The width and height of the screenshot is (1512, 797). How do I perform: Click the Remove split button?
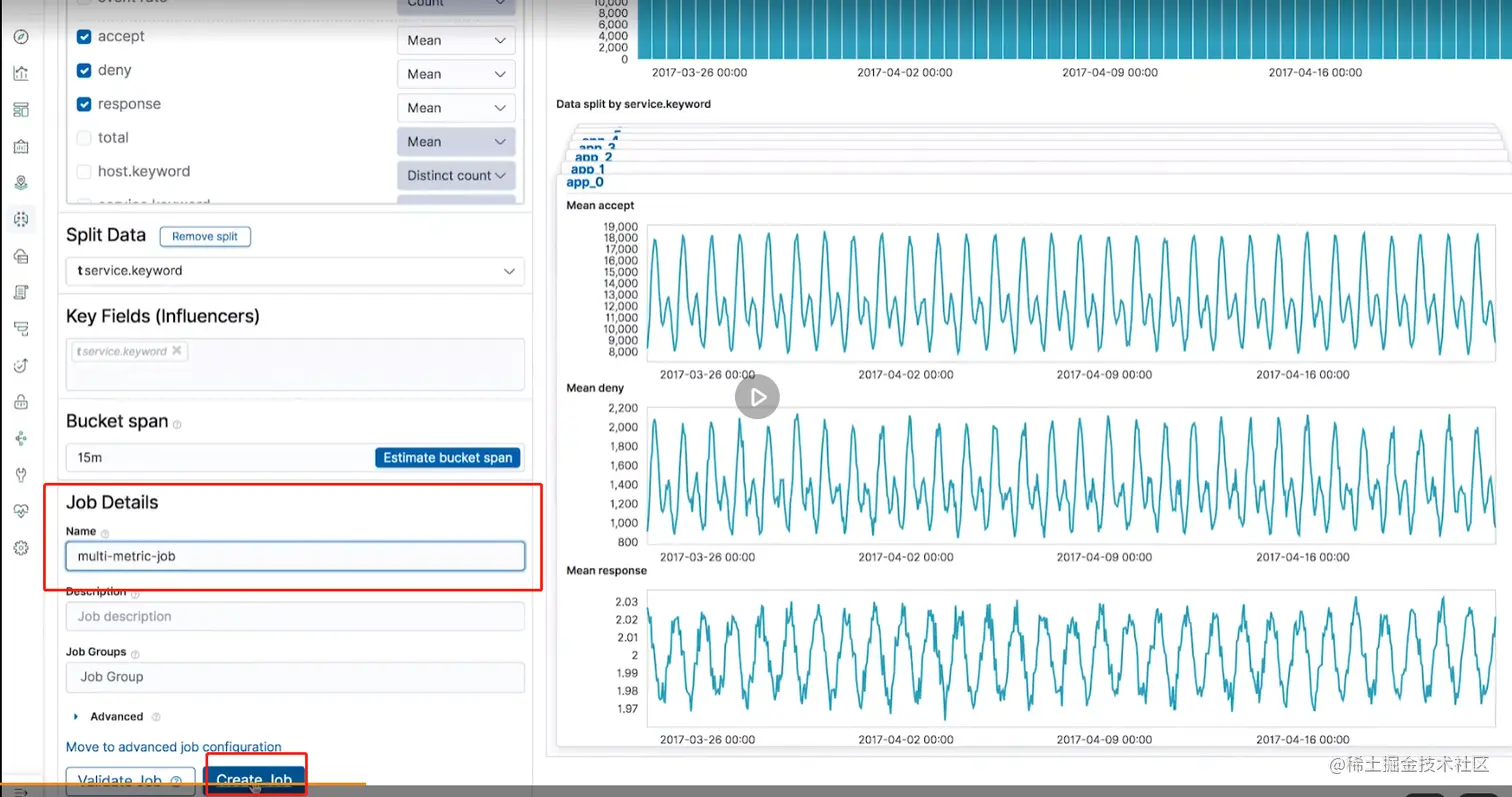point(205,237)
